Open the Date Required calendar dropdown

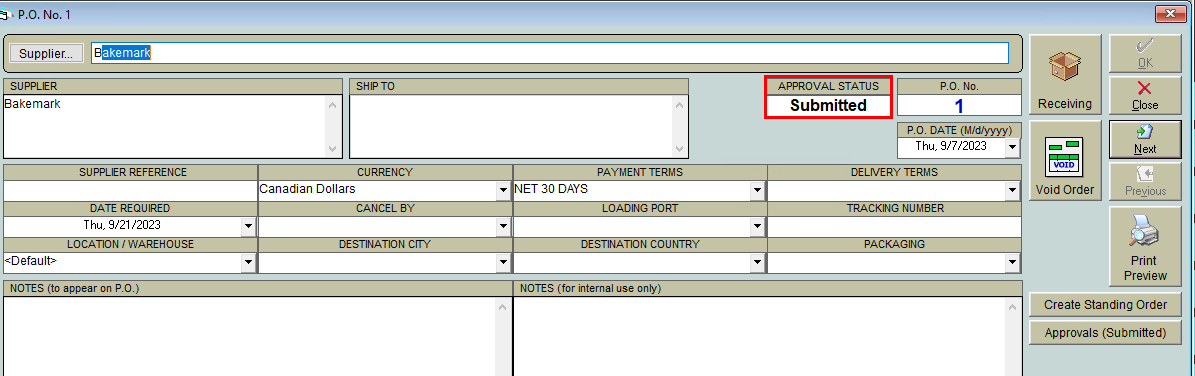coord(248,226)
